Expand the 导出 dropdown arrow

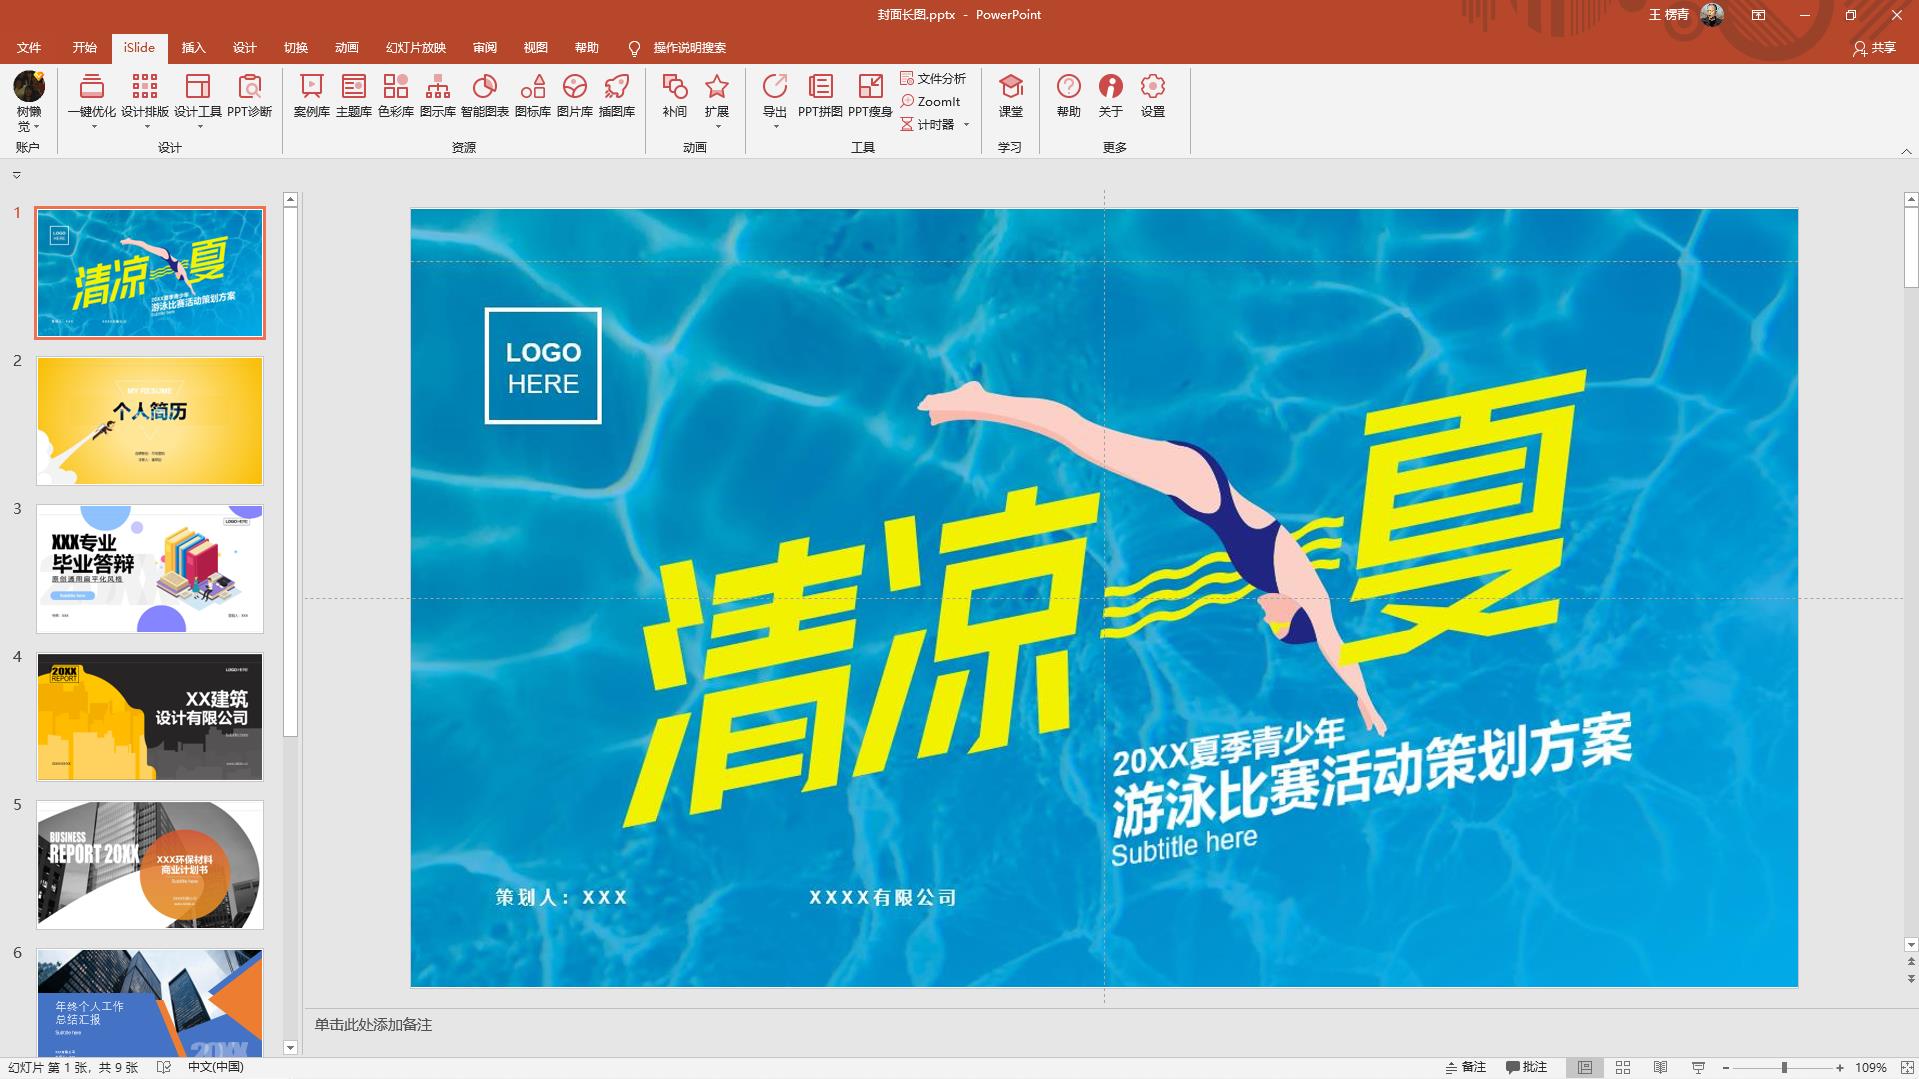[x=775, y=126]
